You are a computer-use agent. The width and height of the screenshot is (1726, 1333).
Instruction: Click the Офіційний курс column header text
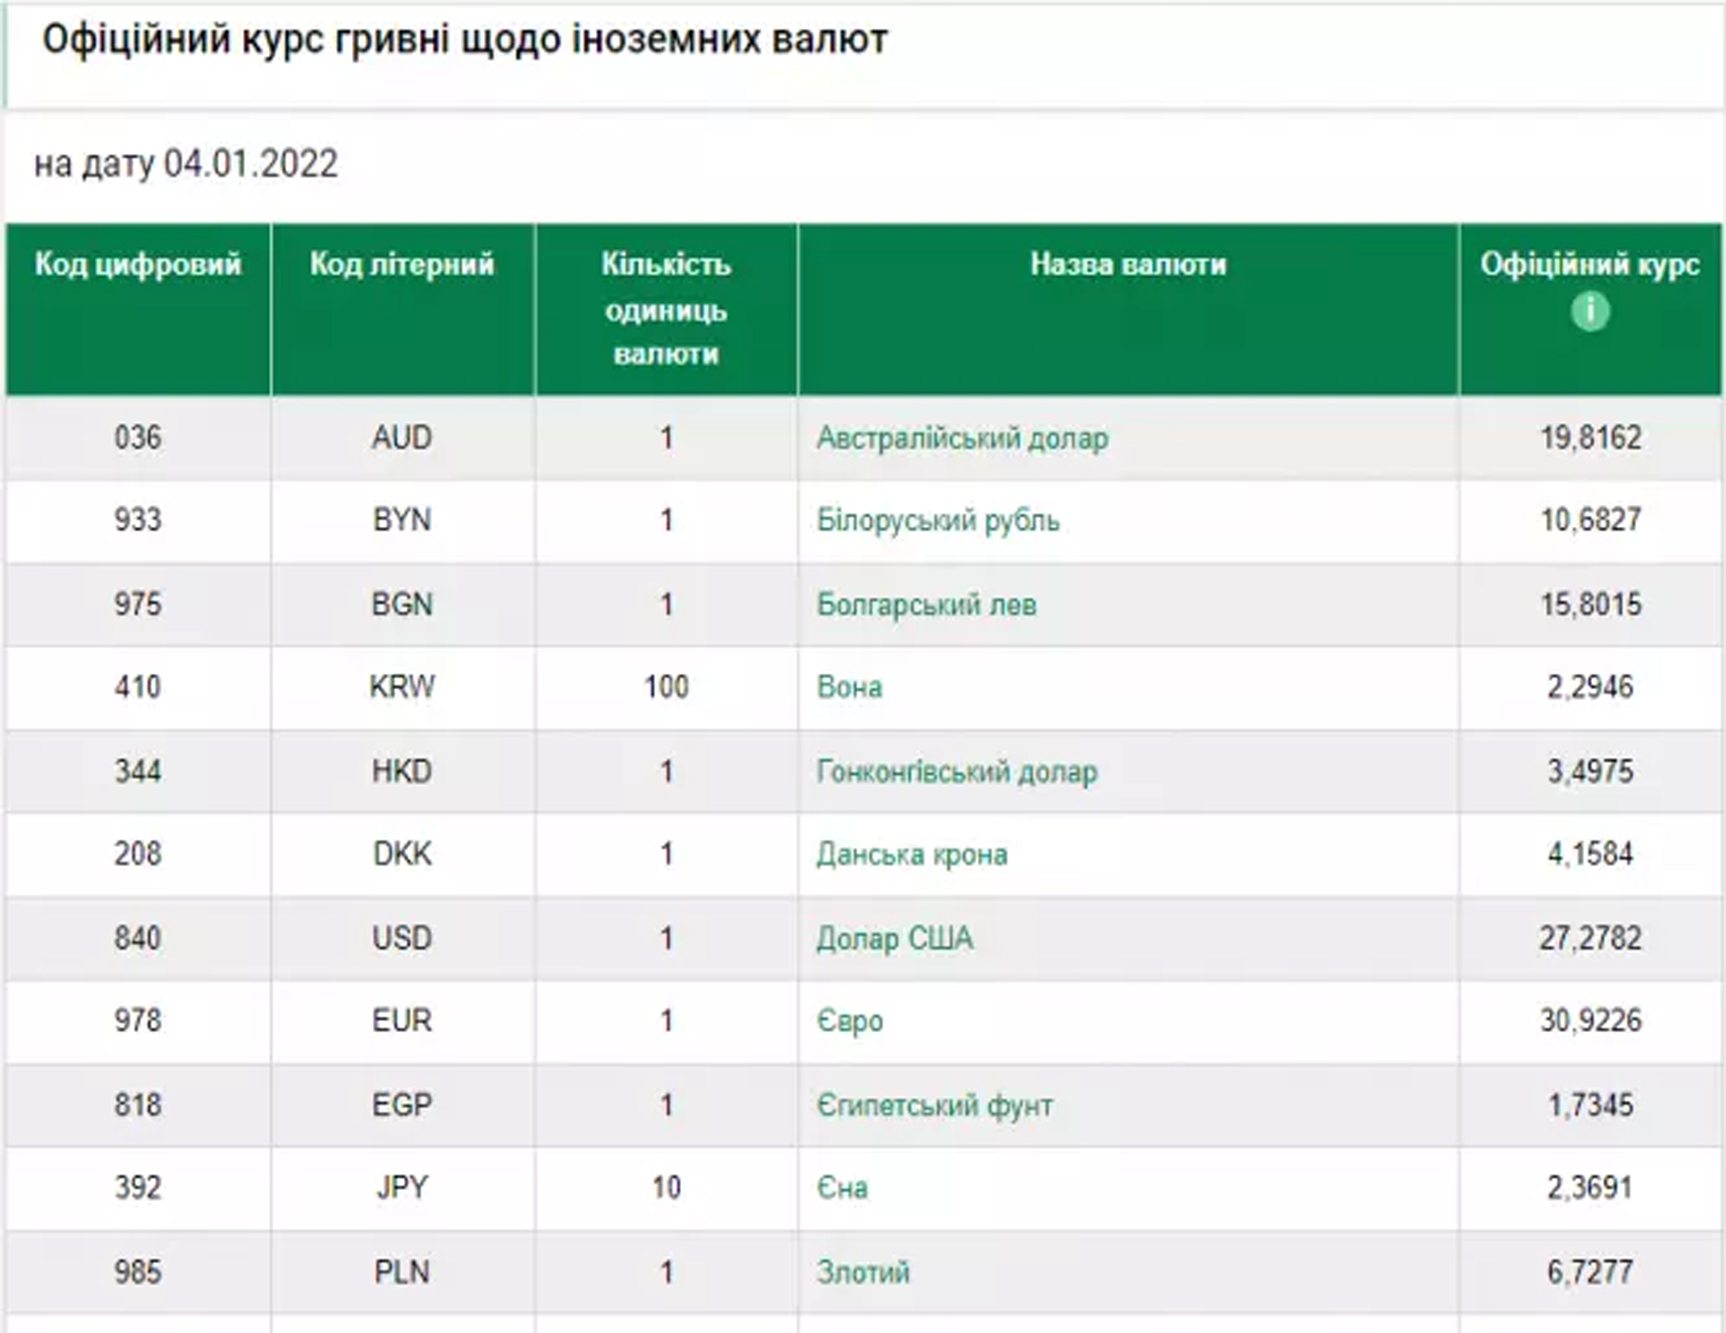1589,265
